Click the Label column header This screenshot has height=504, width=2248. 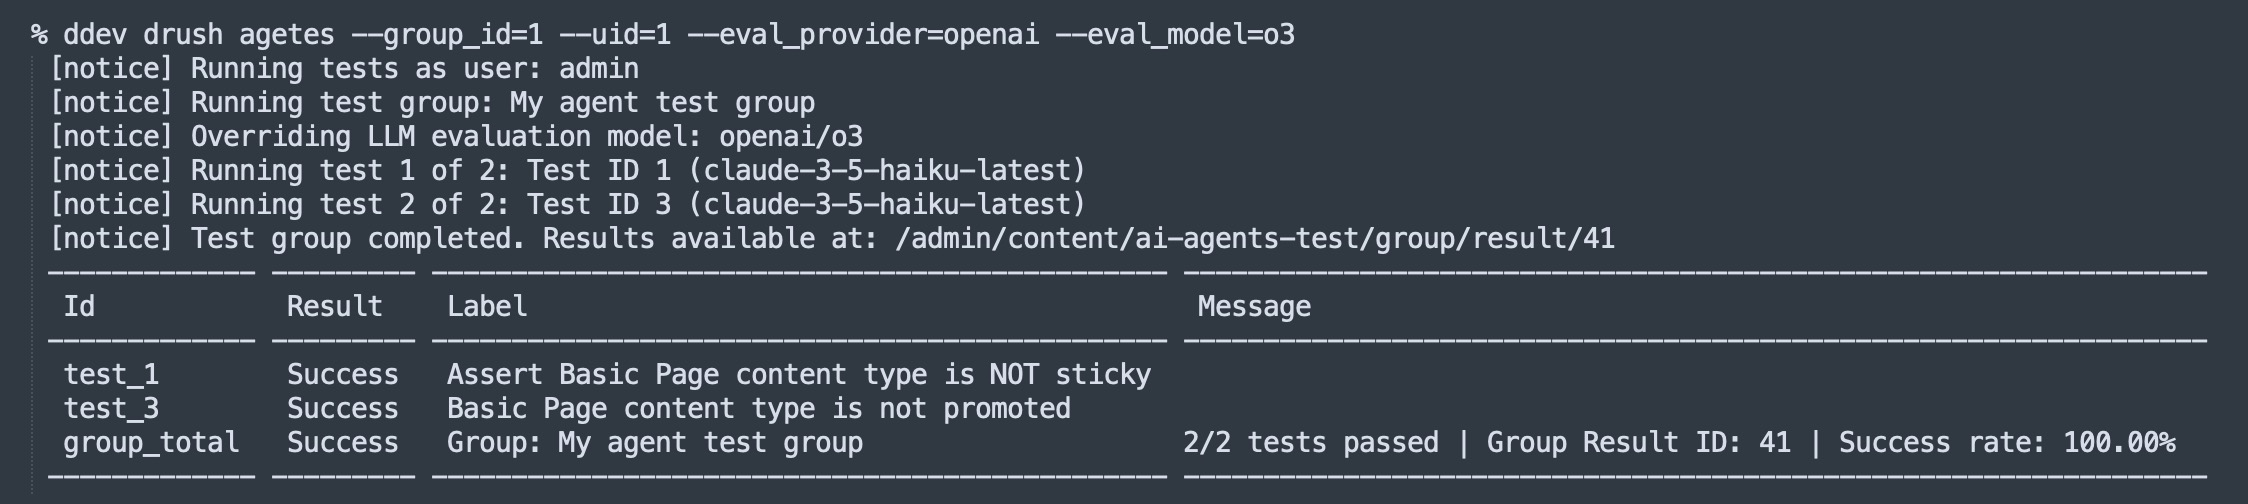[x=487, y=306]
